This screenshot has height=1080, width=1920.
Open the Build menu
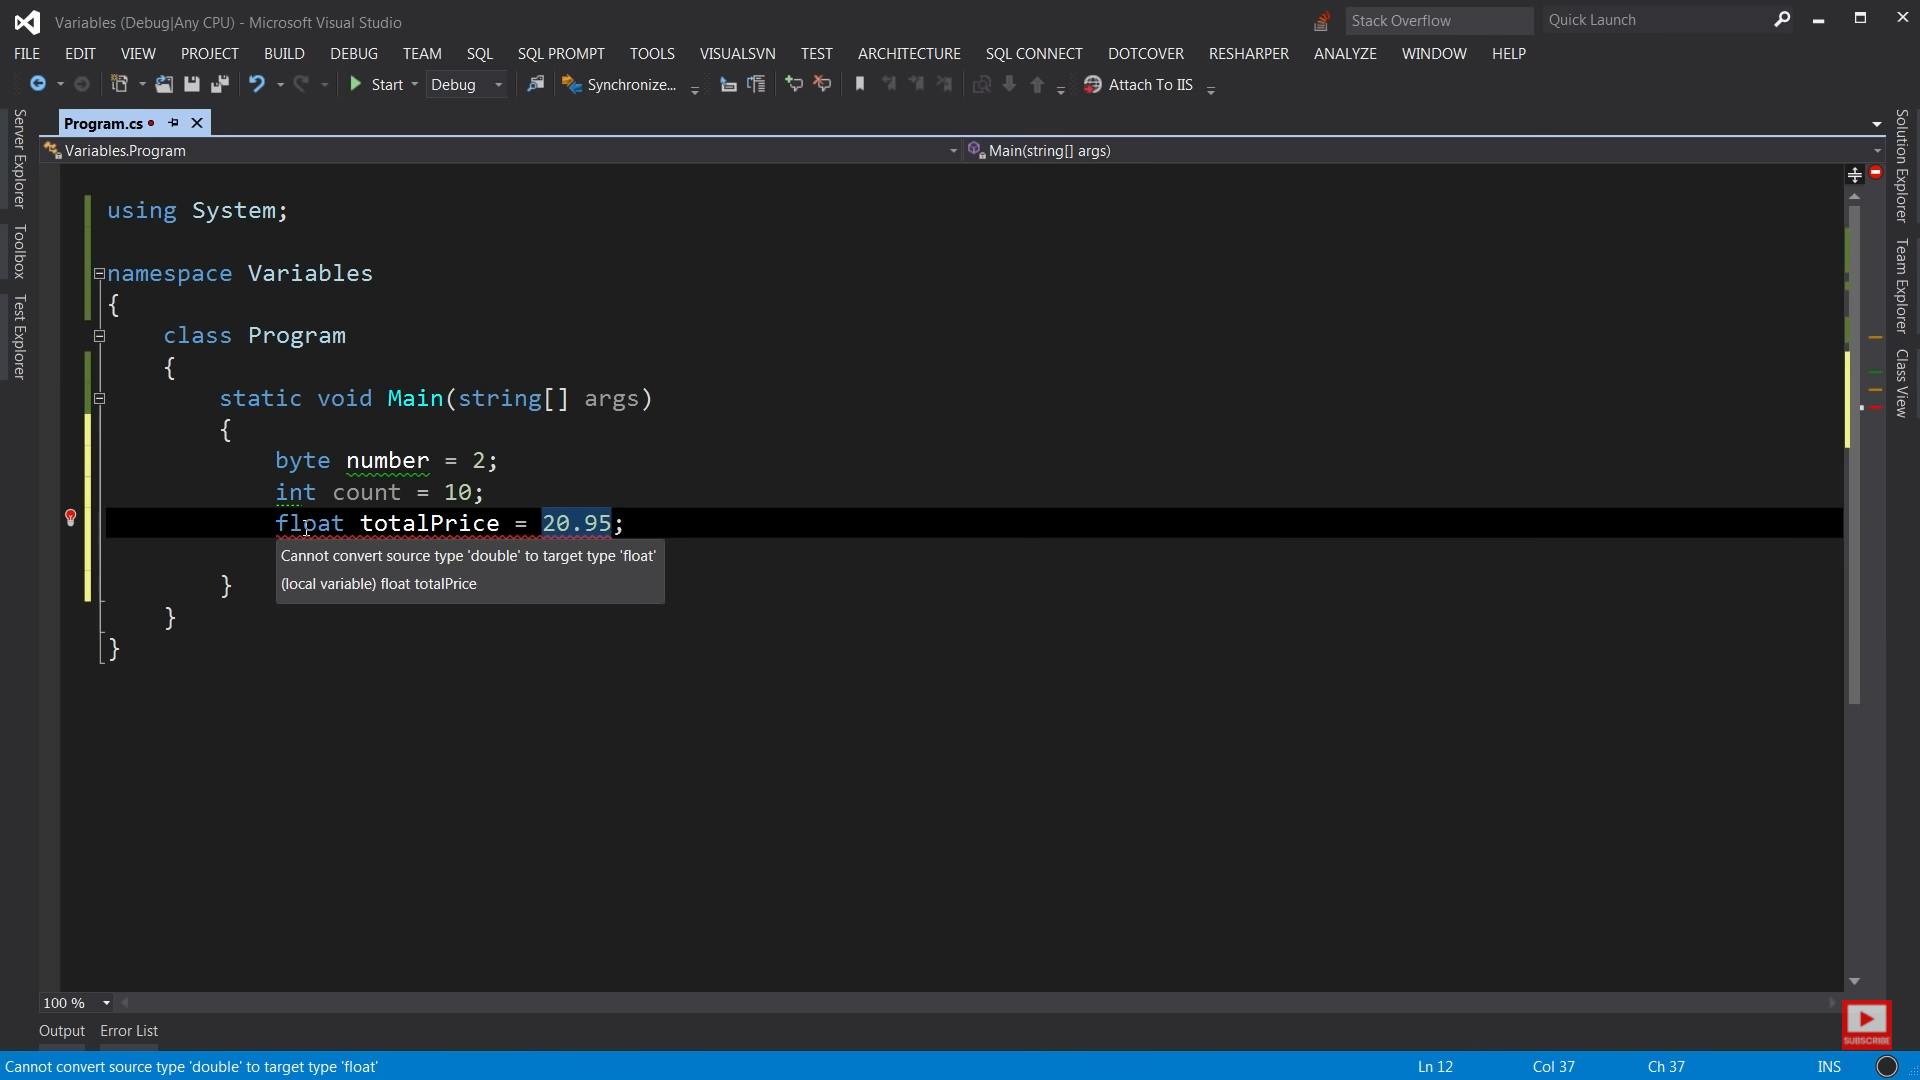[x=284, y=54]
